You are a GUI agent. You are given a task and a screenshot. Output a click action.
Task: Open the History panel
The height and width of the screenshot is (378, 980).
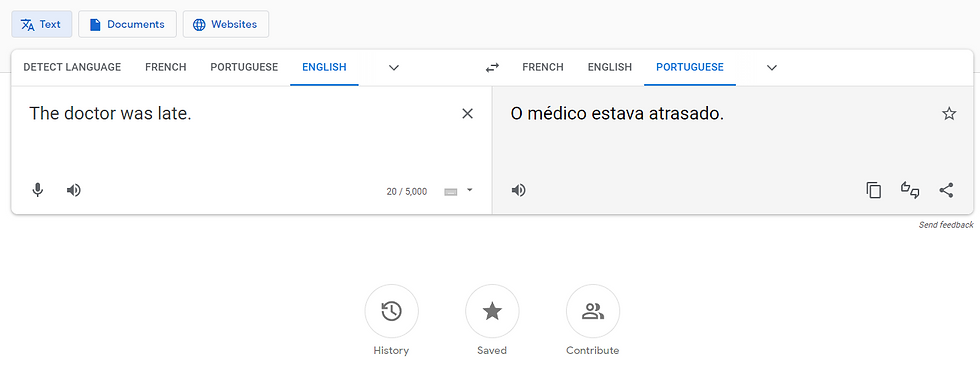[391, 311]
